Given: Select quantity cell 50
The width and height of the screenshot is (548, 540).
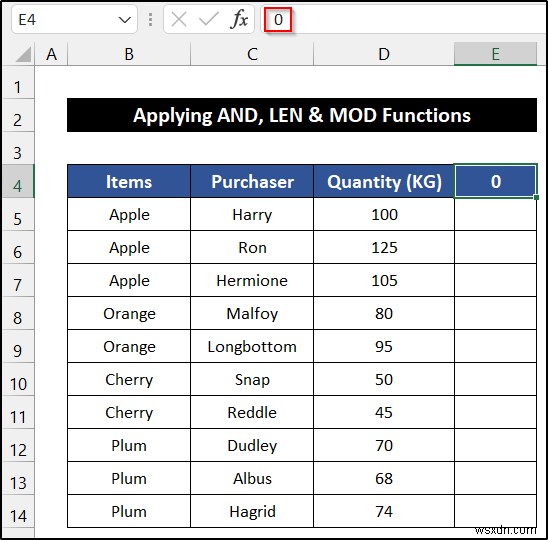Looking at the screenshot, I should [x=384, y=379].
